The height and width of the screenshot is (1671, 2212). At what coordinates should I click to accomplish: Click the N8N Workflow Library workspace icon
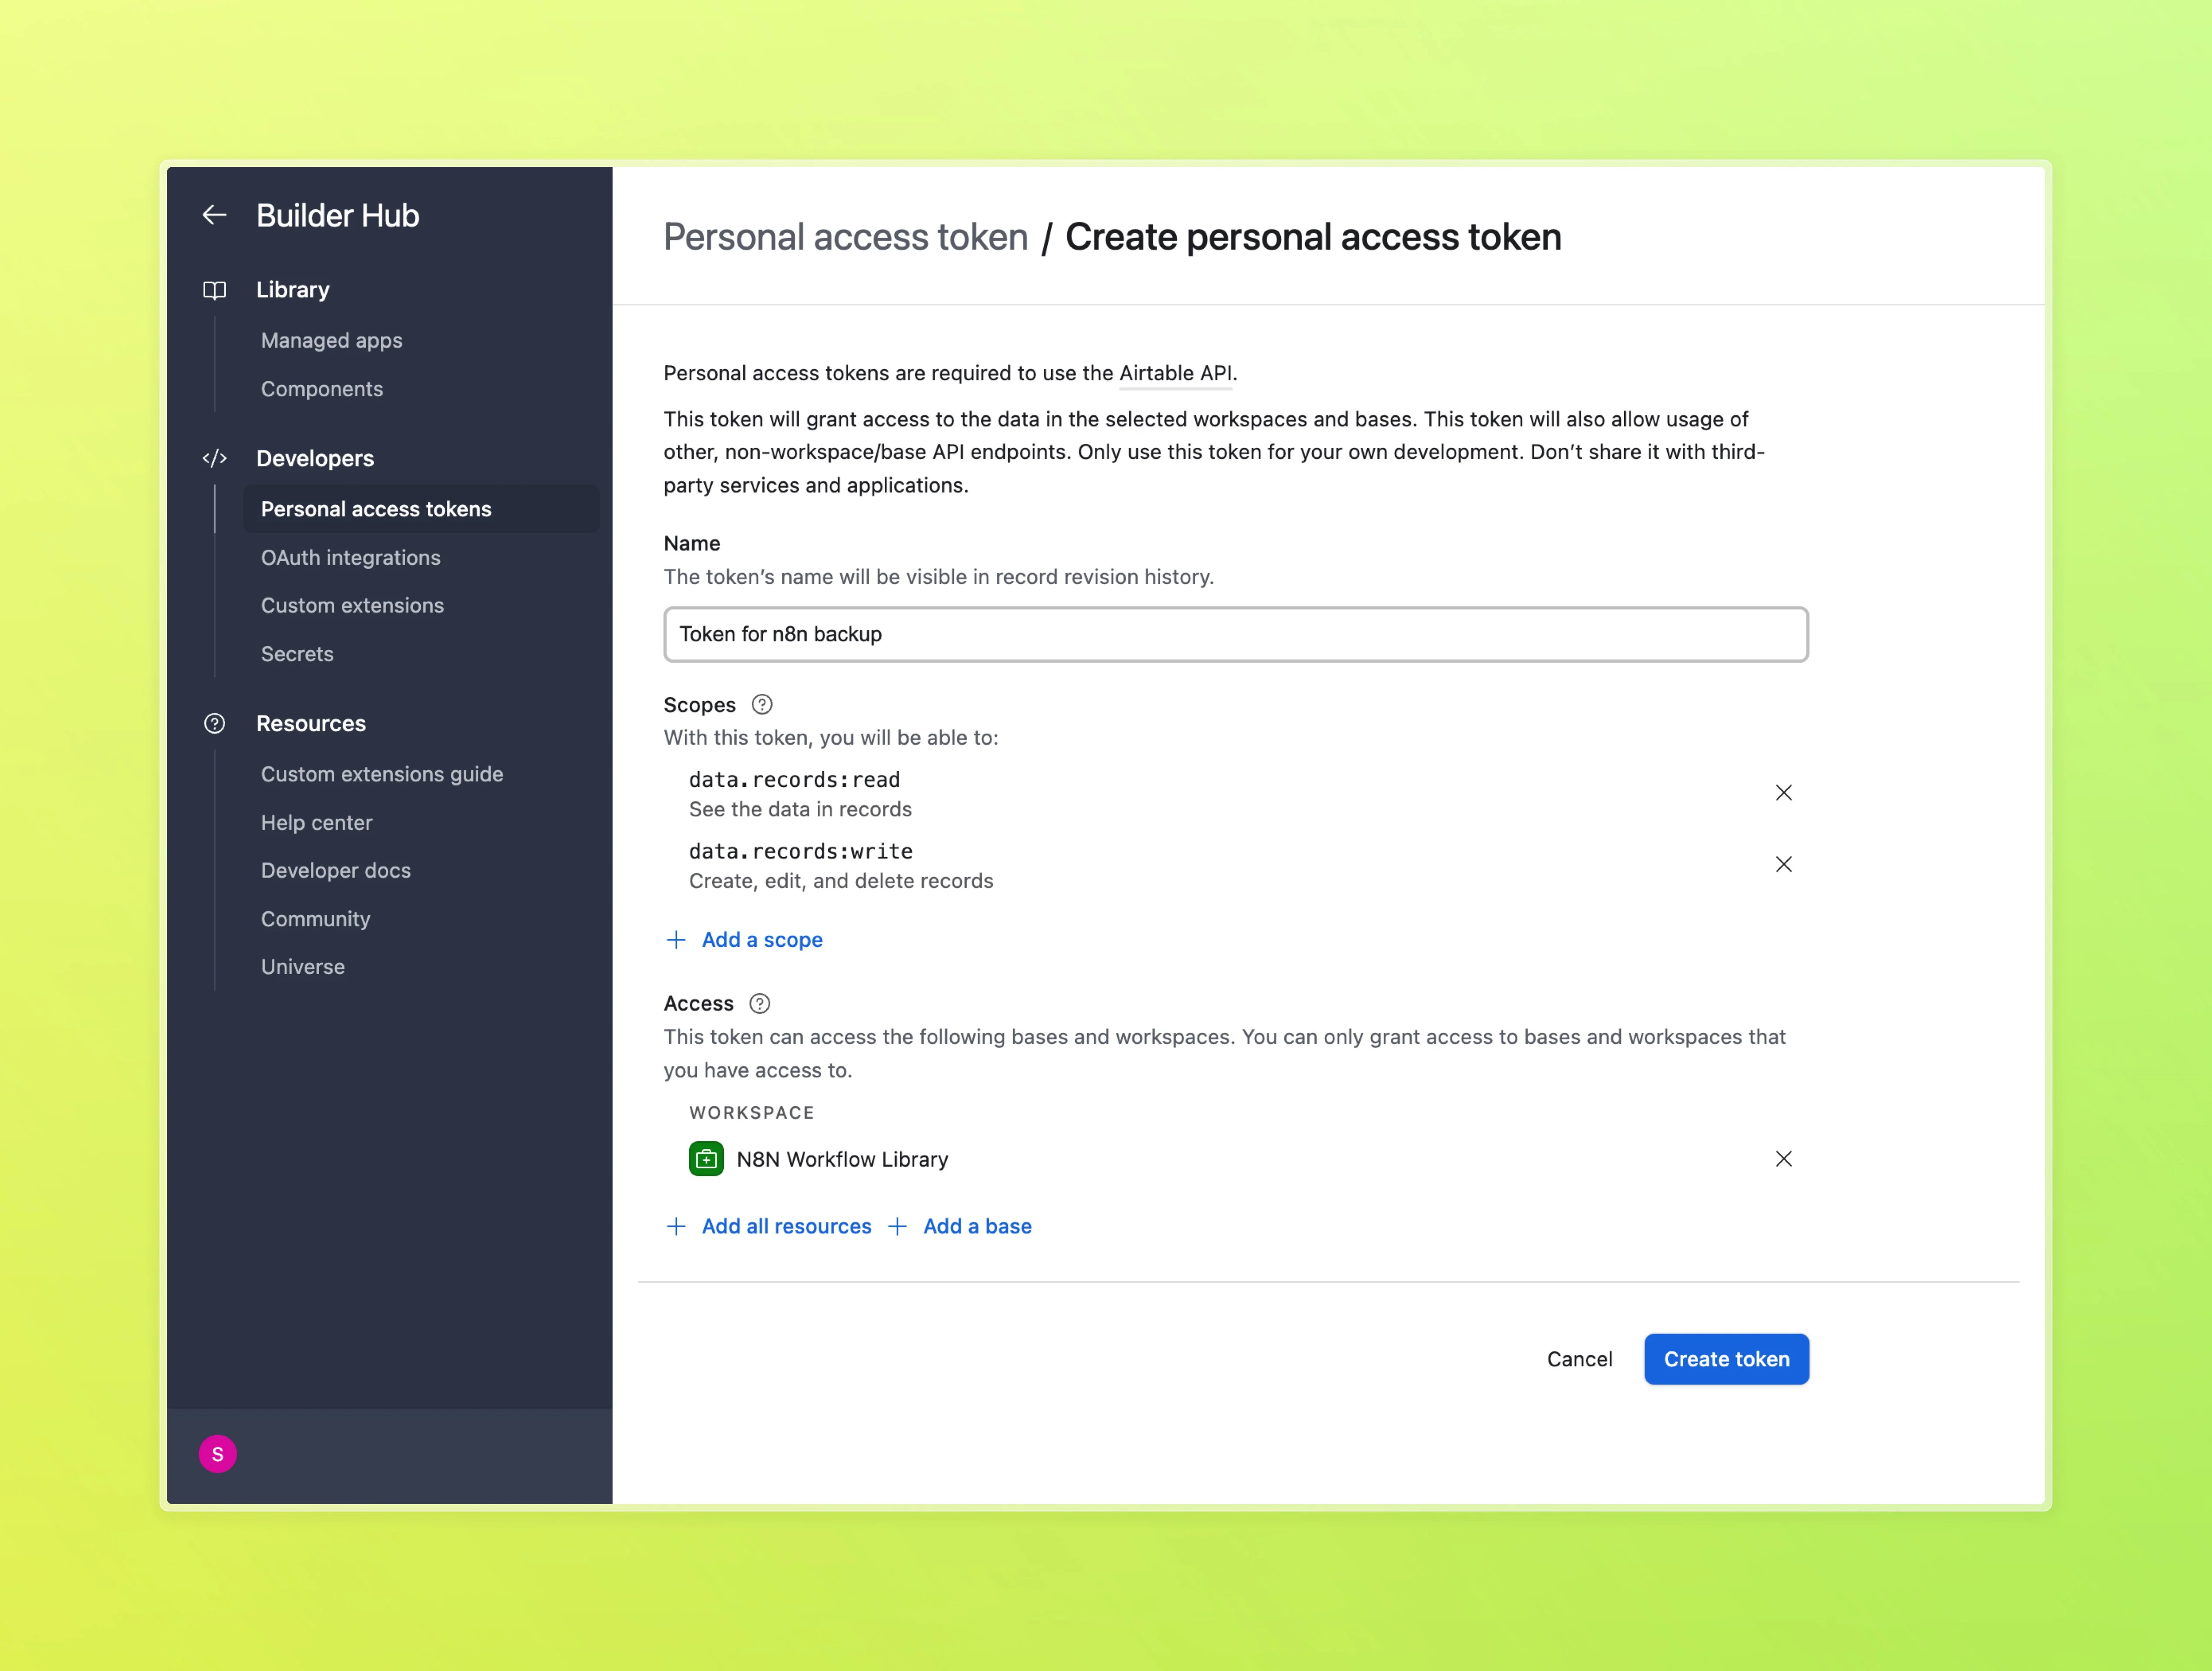click(706, 1159)
